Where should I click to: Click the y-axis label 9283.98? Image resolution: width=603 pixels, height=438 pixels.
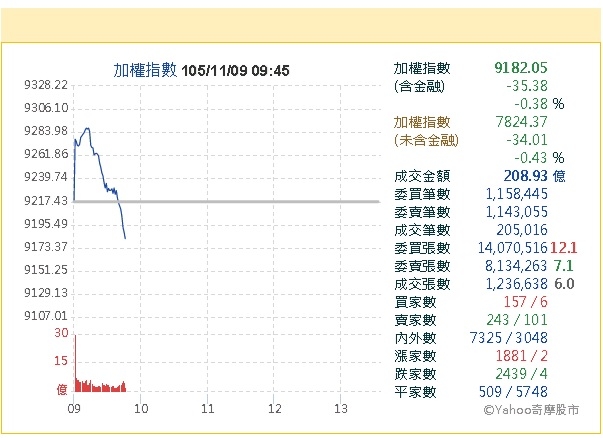[x=46, y=131]
